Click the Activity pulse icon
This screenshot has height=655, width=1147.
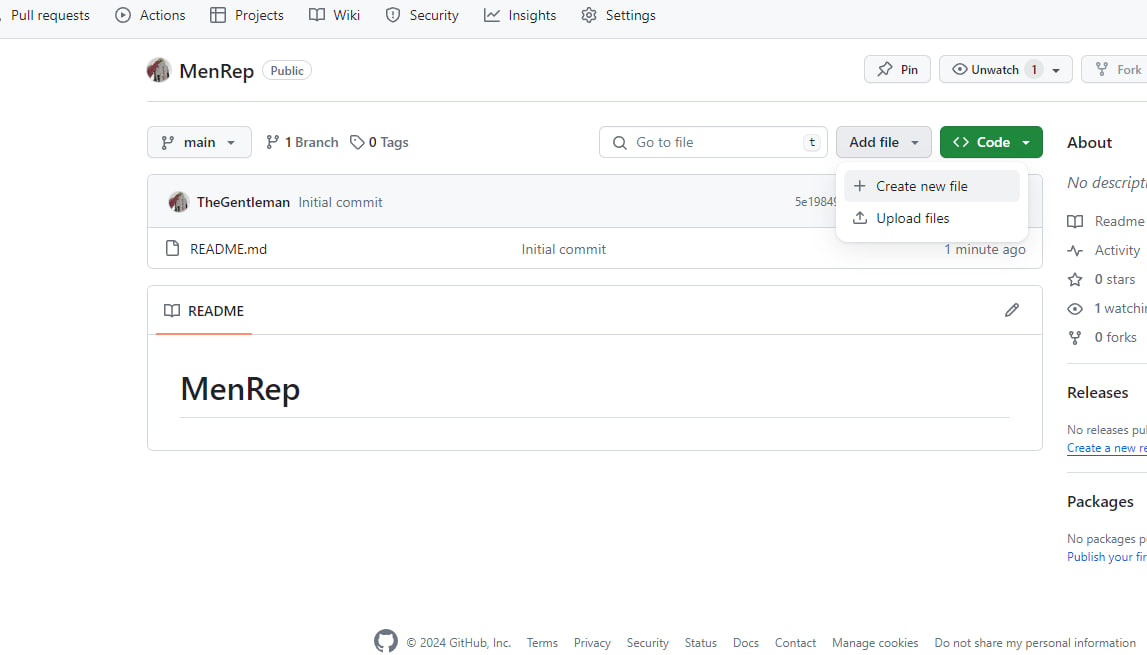[1075, 250]
